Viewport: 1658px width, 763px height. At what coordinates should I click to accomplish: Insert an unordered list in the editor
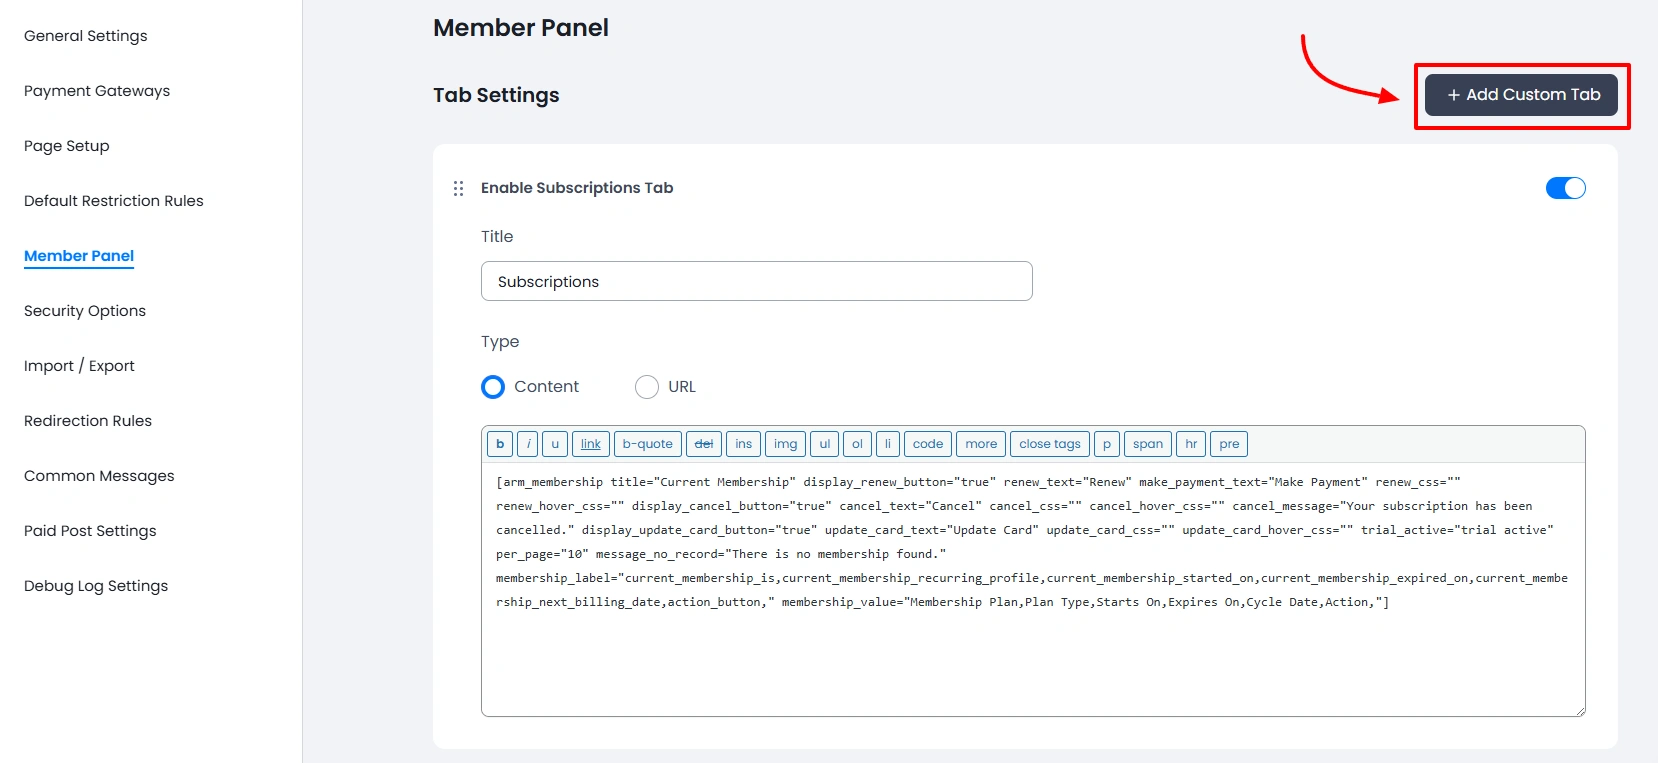824,444
